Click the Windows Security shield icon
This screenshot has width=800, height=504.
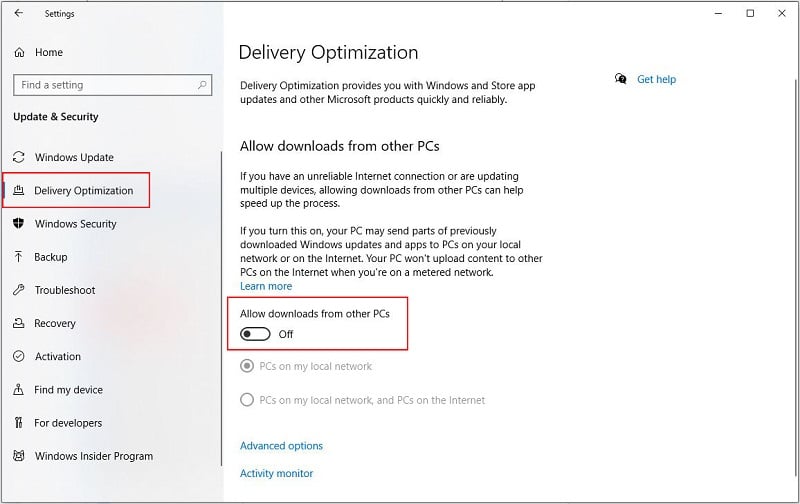pyautogui.click(x=19, y=223)
